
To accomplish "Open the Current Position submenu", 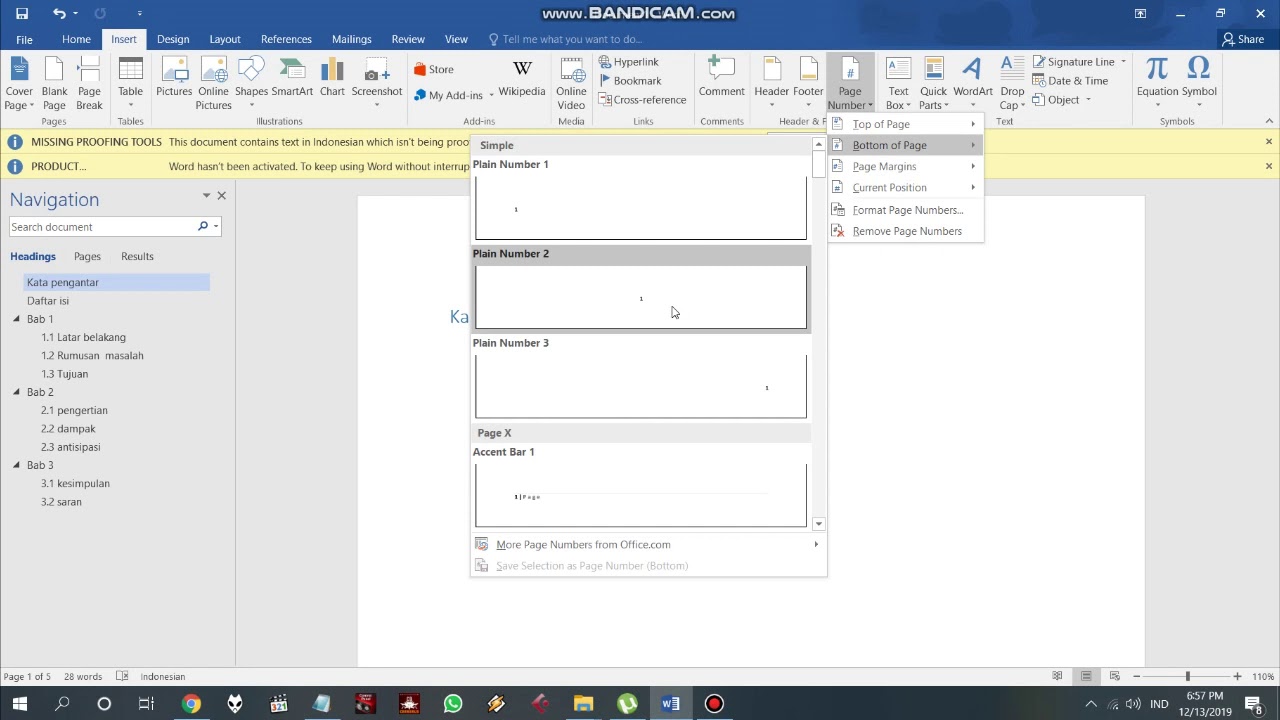I will tap(905, 187).
